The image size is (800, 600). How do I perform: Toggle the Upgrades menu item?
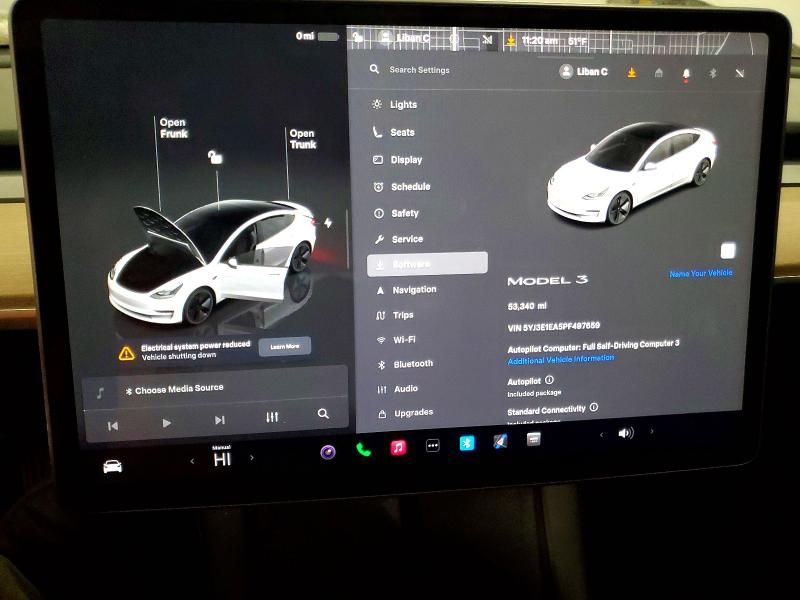tap(378, 412)
